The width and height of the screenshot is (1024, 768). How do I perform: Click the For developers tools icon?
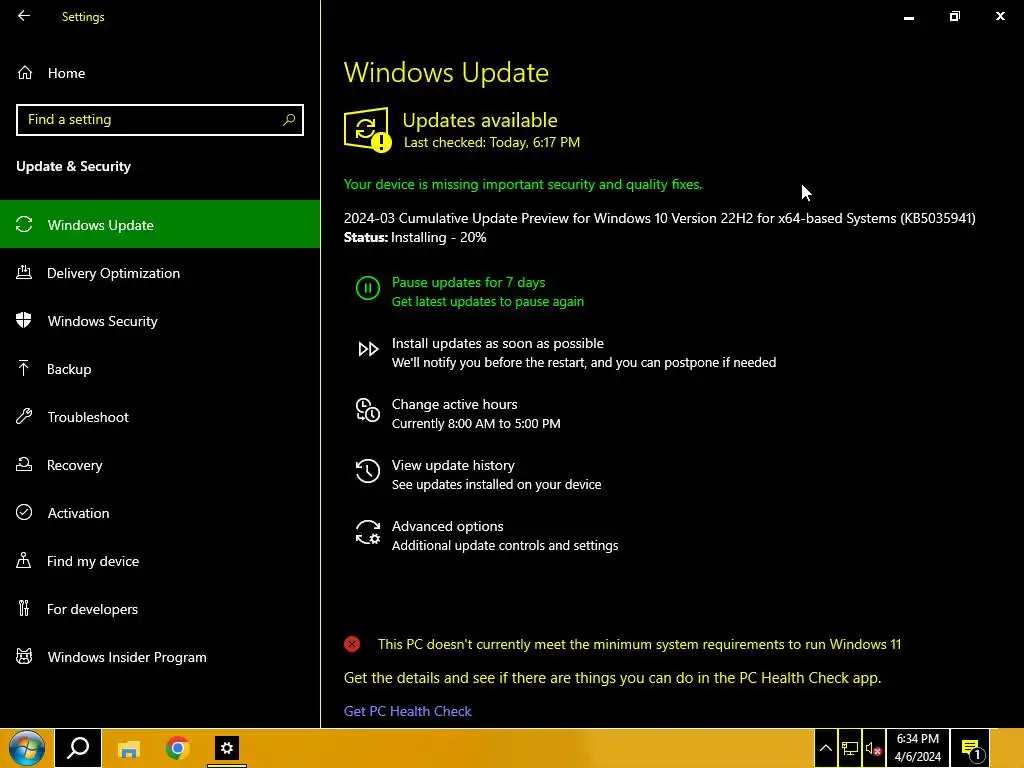(x=24, y=608)
